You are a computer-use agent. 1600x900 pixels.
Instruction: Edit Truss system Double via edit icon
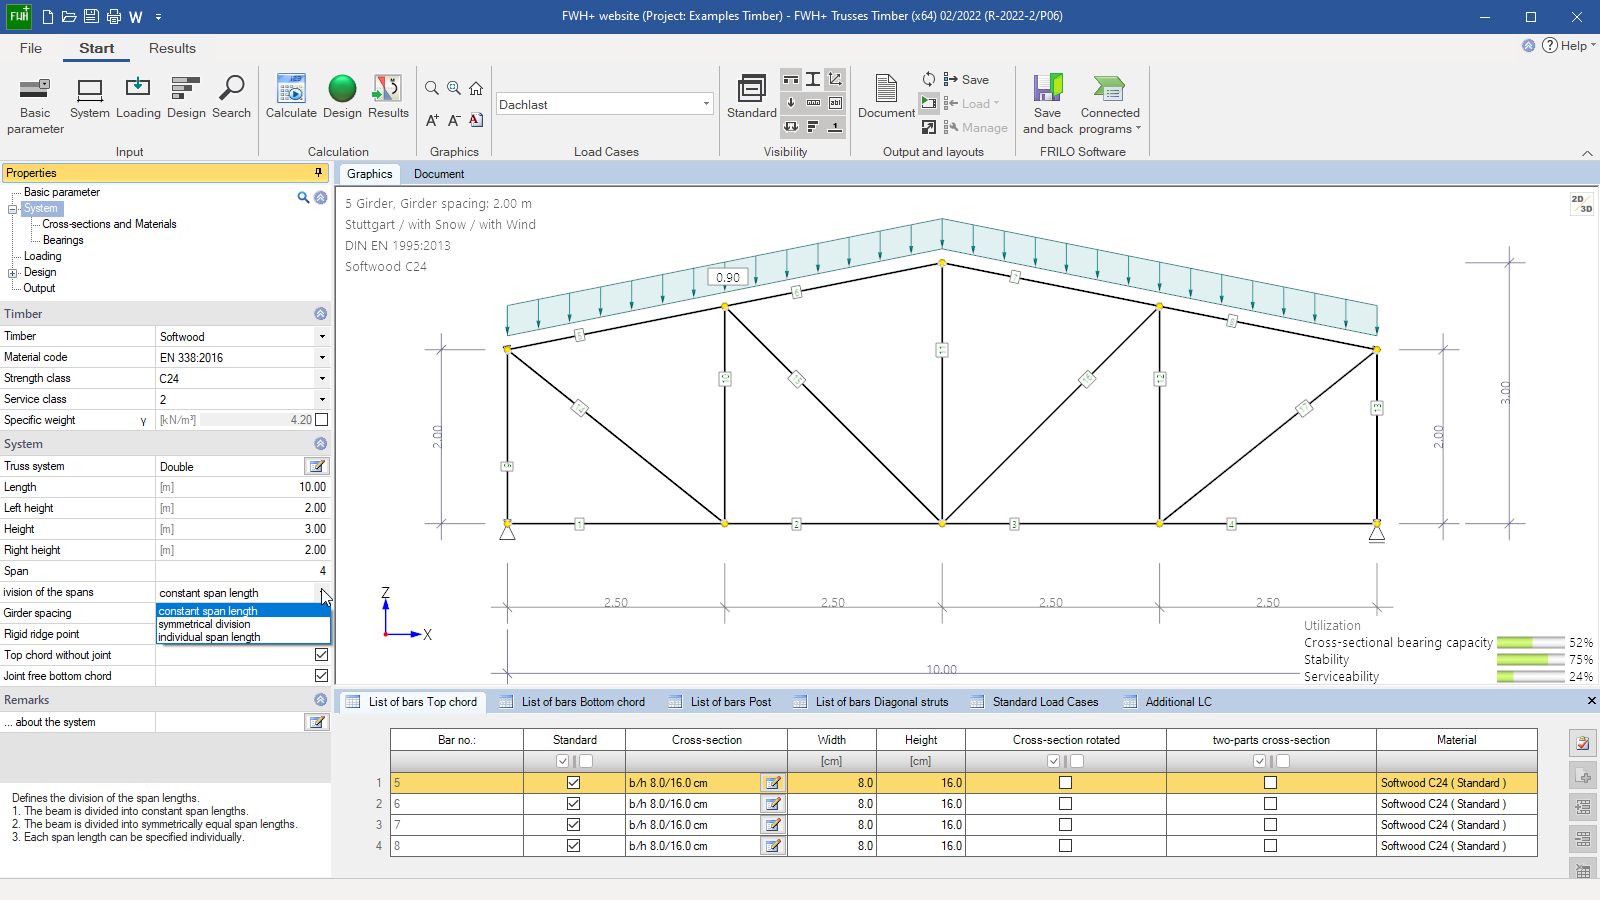pos(316,466)
